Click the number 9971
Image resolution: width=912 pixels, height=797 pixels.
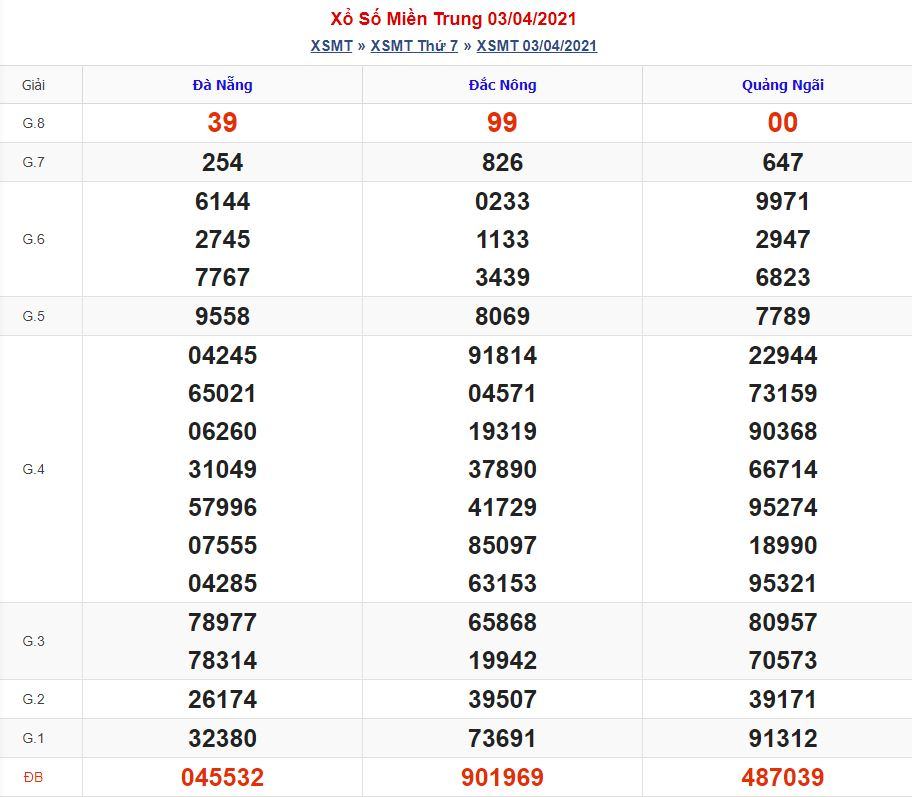coord(783,201)
